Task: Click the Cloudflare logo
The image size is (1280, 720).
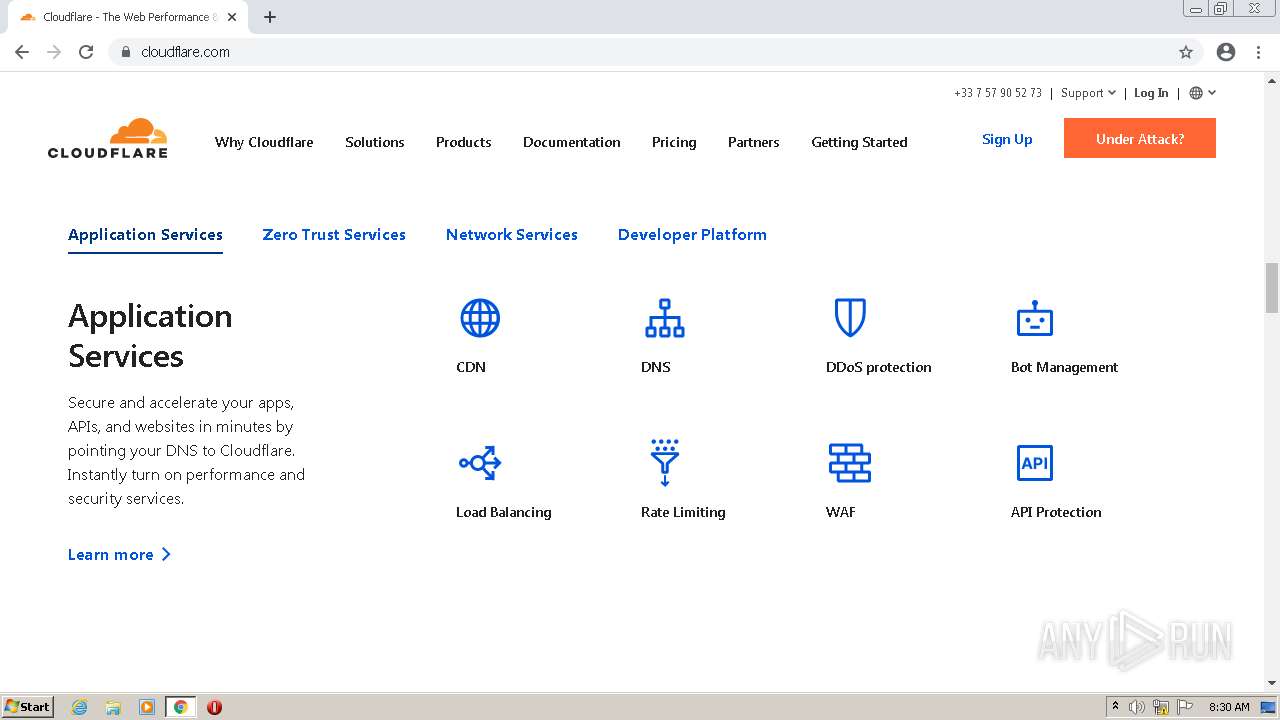Action: (107, 138)
